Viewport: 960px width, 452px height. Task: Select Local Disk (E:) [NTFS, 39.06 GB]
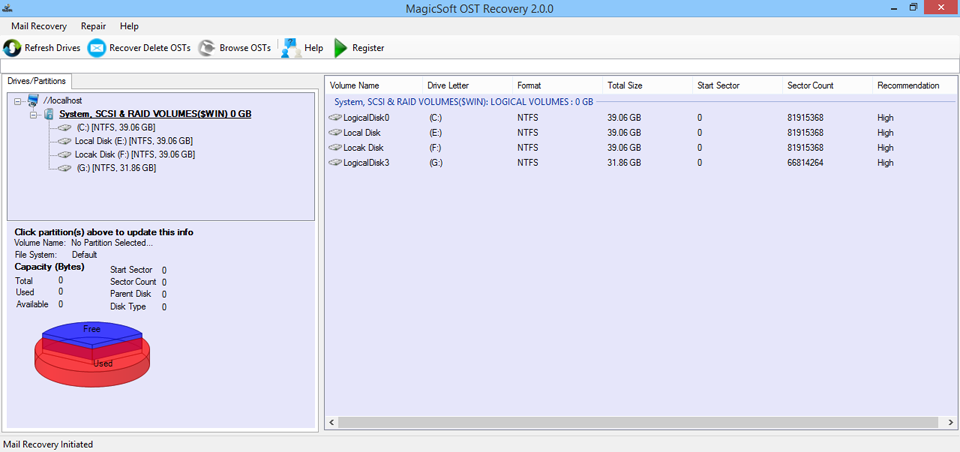click(x=134, y=141)
